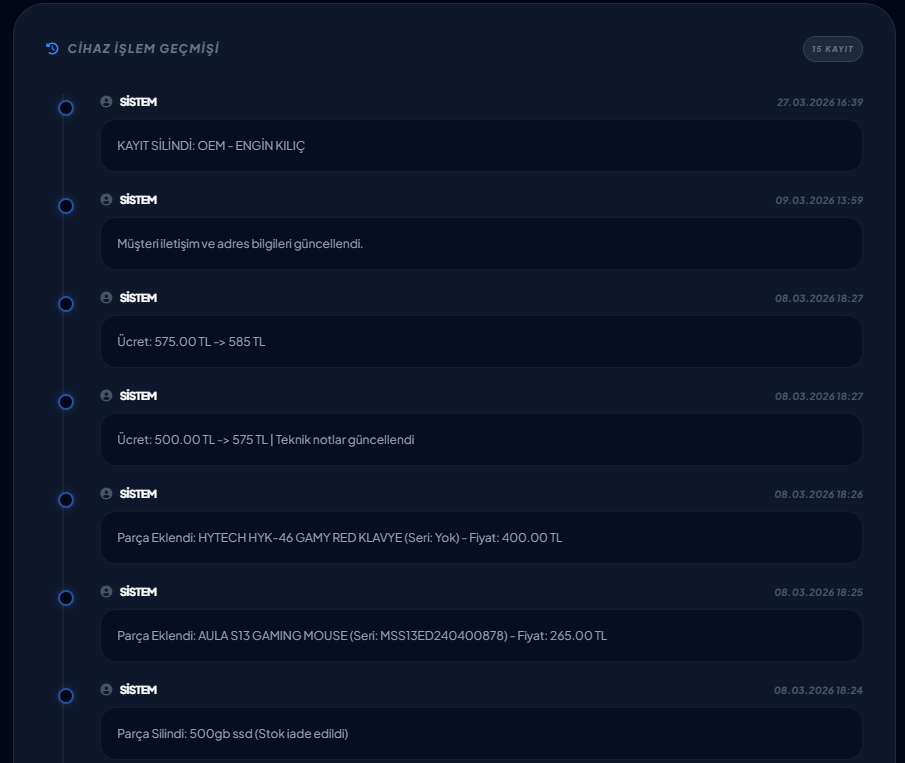905x763 pixels.
Task: Select the user icon for the HYTECH klavye entry
Action: pyautogui.click(x=106, y=493)
